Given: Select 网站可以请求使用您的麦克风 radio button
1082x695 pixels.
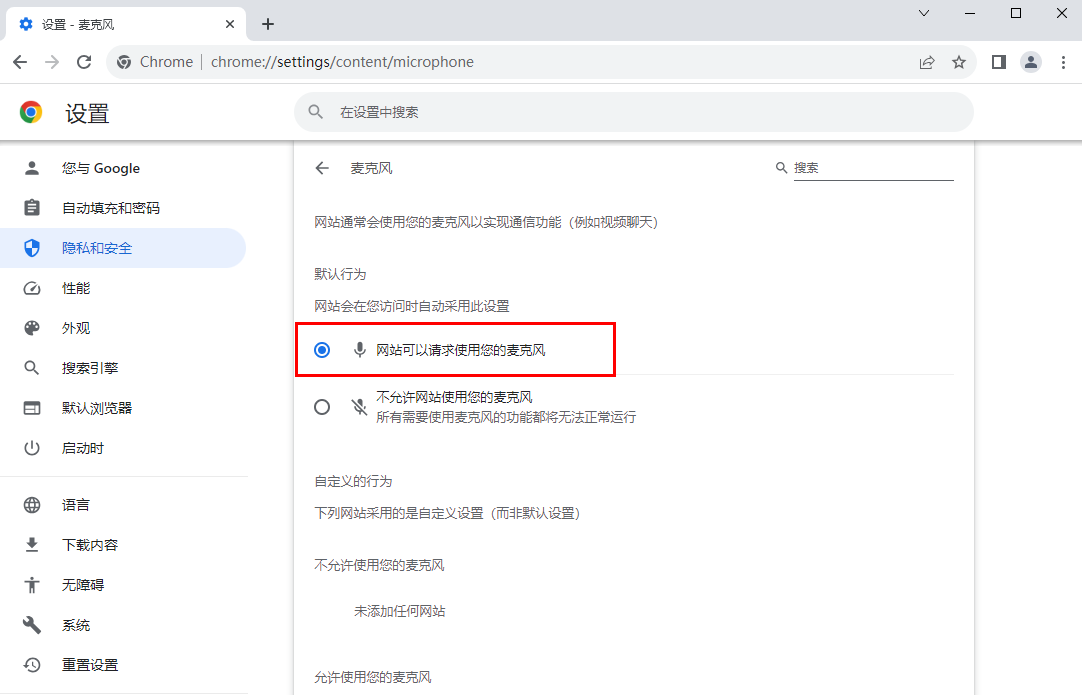Looking at the screenshot, I should point(322,350).
